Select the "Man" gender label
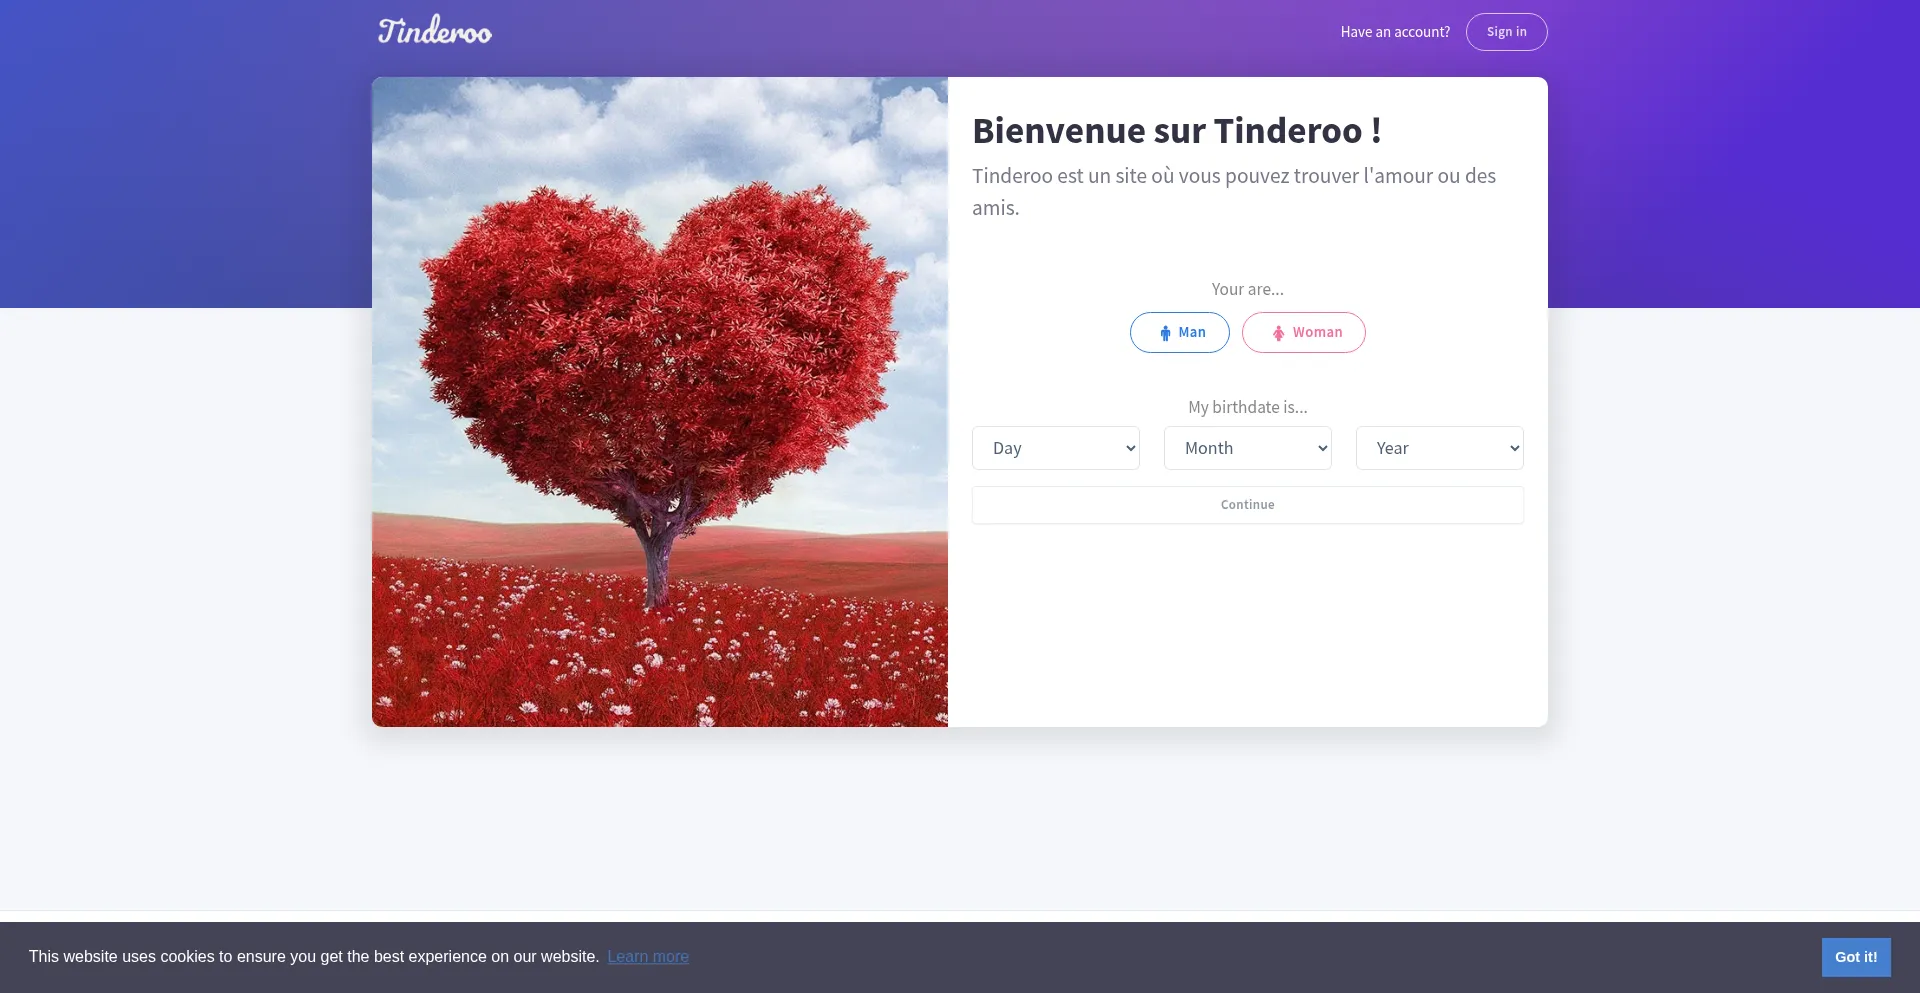The image size is (1920, 993). 1191,332
